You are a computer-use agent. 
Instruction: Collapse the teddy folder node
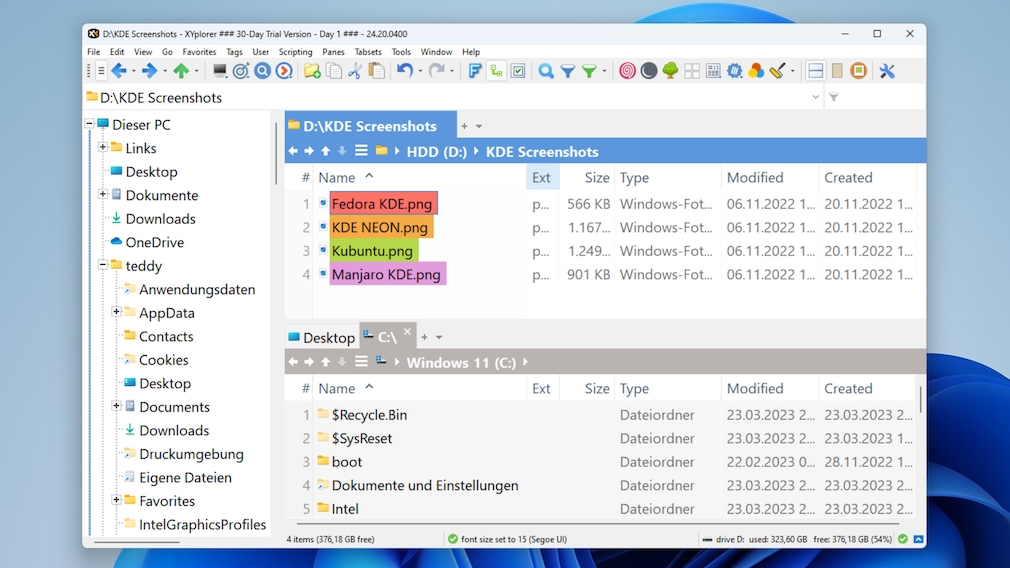click(102, 265)
